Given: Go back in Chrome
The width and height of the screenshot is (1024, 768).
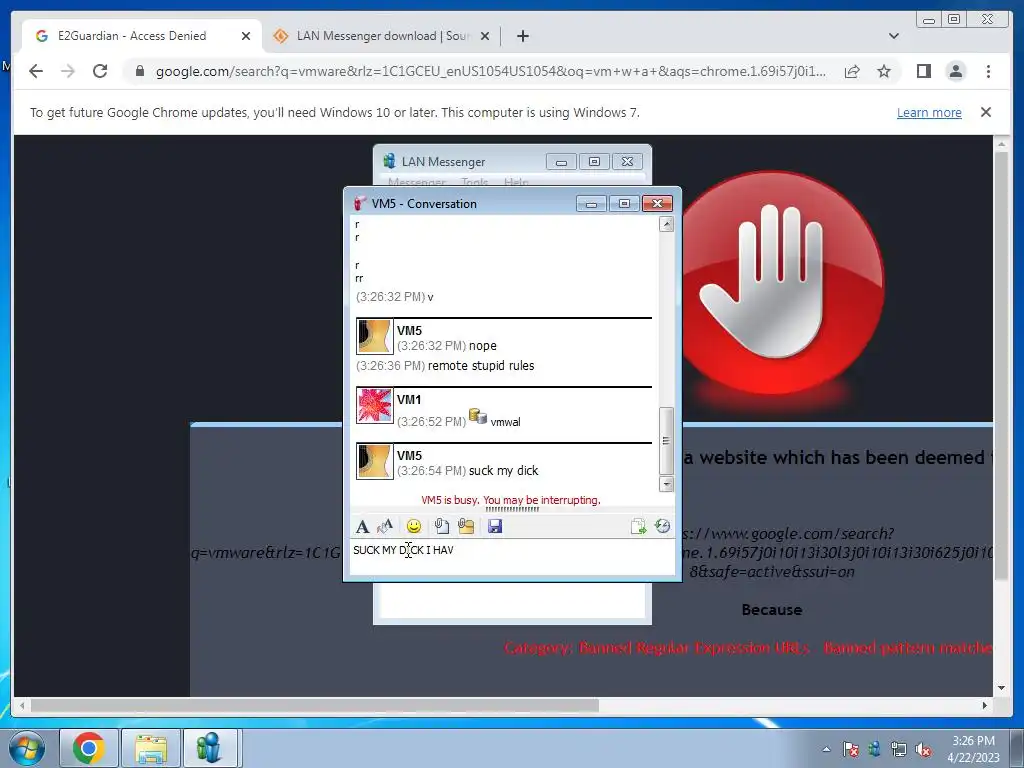Looking at the screenshot, I should click(36, 71).
